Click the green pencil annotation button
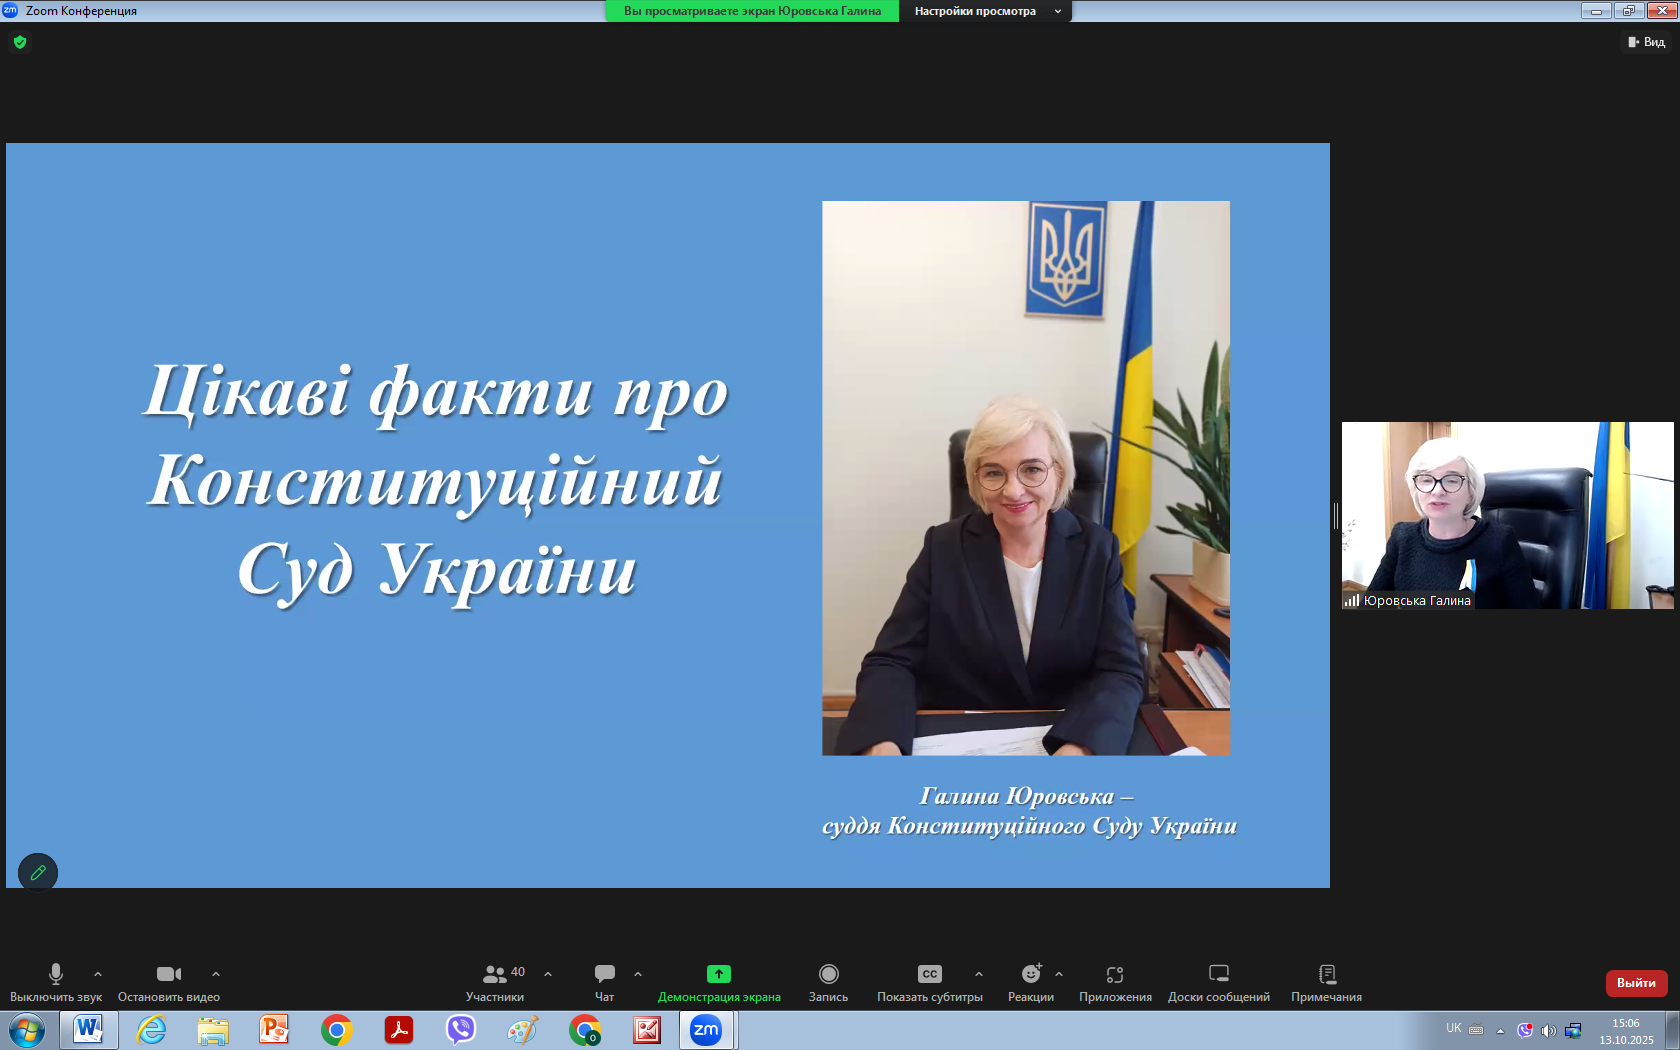The image size is (1680, 1050). 38,872
